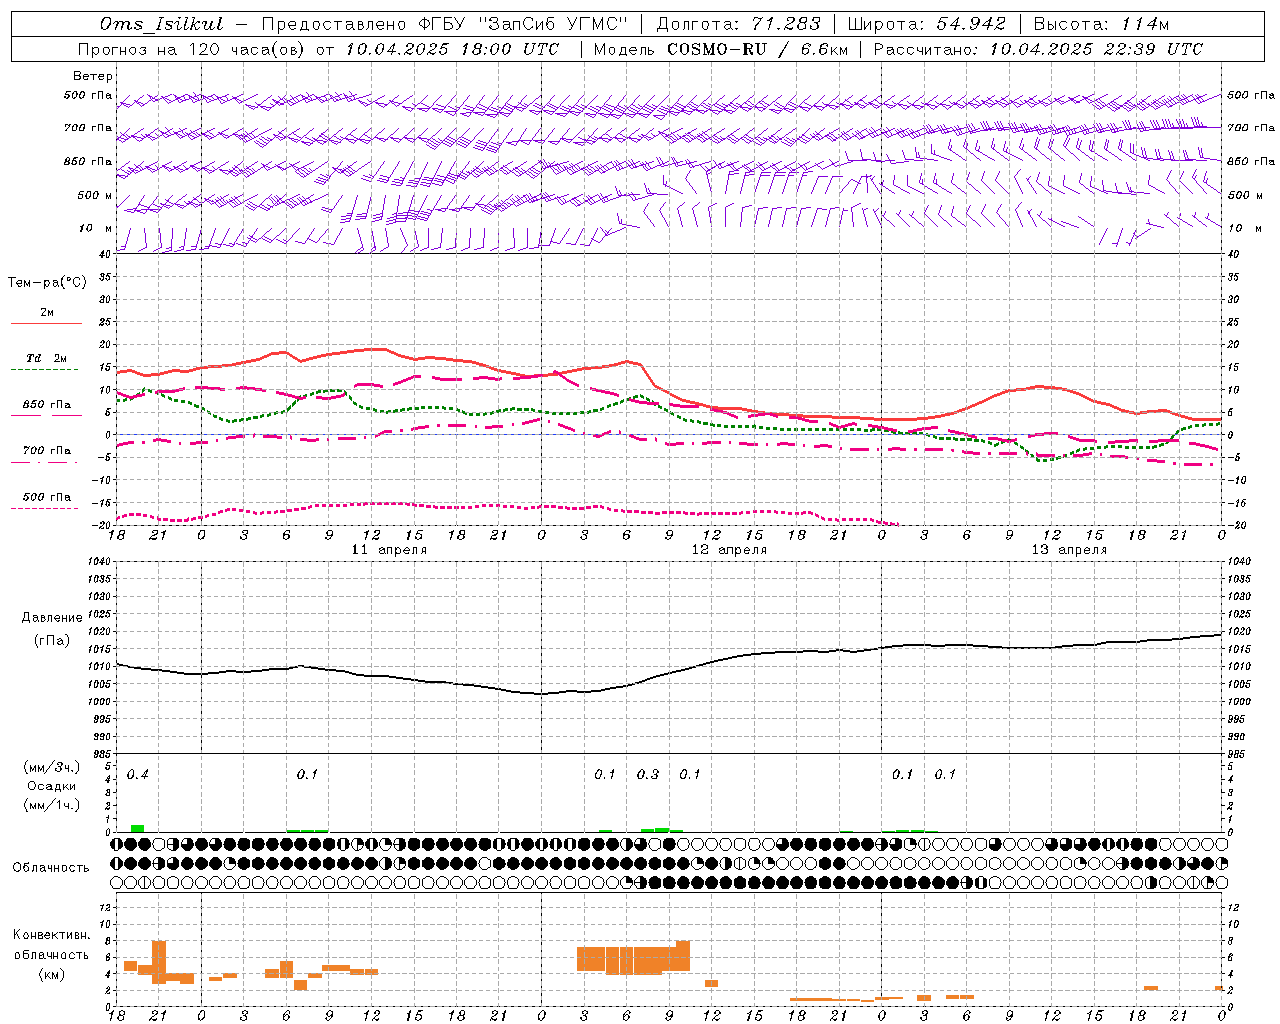This screenshot has height=1024, width=1280.
Task: Click the Давление pressure panel label
Action: [52, 618]
